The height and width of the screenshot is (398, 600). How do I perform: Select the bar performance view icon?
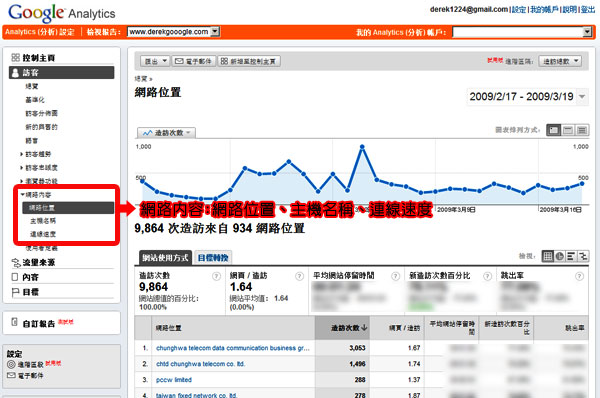(571, 256)
